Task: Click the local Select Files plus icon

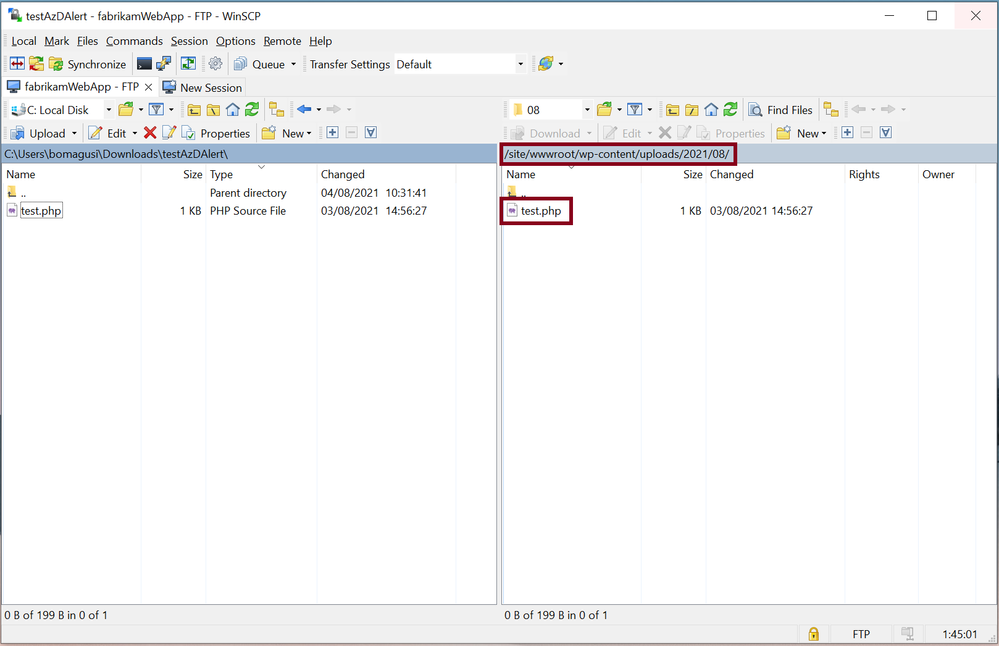Action: pos(333,133)
